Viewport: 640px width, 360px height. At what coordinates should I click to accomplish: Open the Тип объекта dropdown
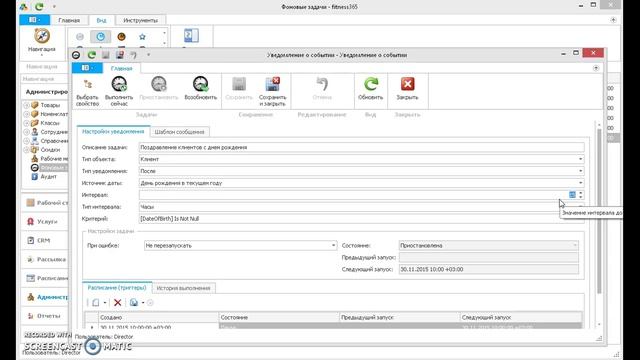(x=580, y=159)
